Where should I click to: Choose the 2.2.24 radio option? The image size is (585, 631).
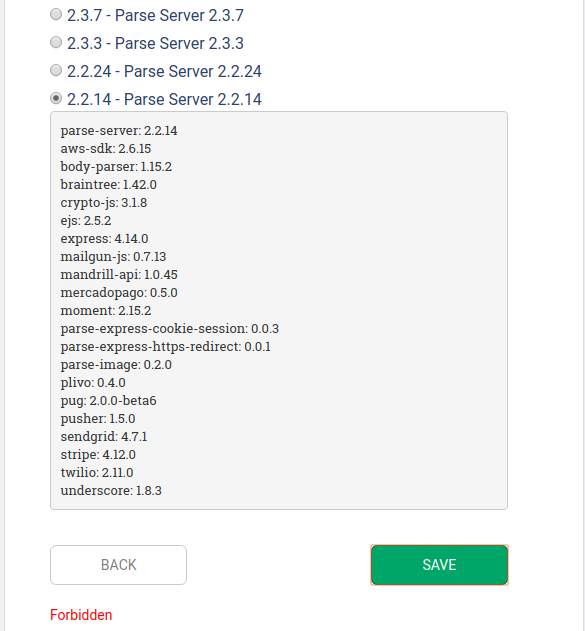[56, 70]
